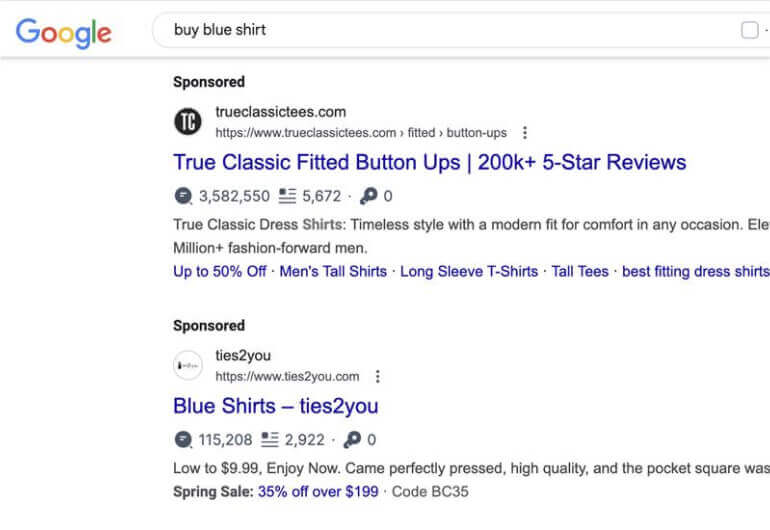The height and width of the screenshot is (530, 770).
Task: Open the three-dot menu beside the trueclassictees URL
Action: pos(525,133)
